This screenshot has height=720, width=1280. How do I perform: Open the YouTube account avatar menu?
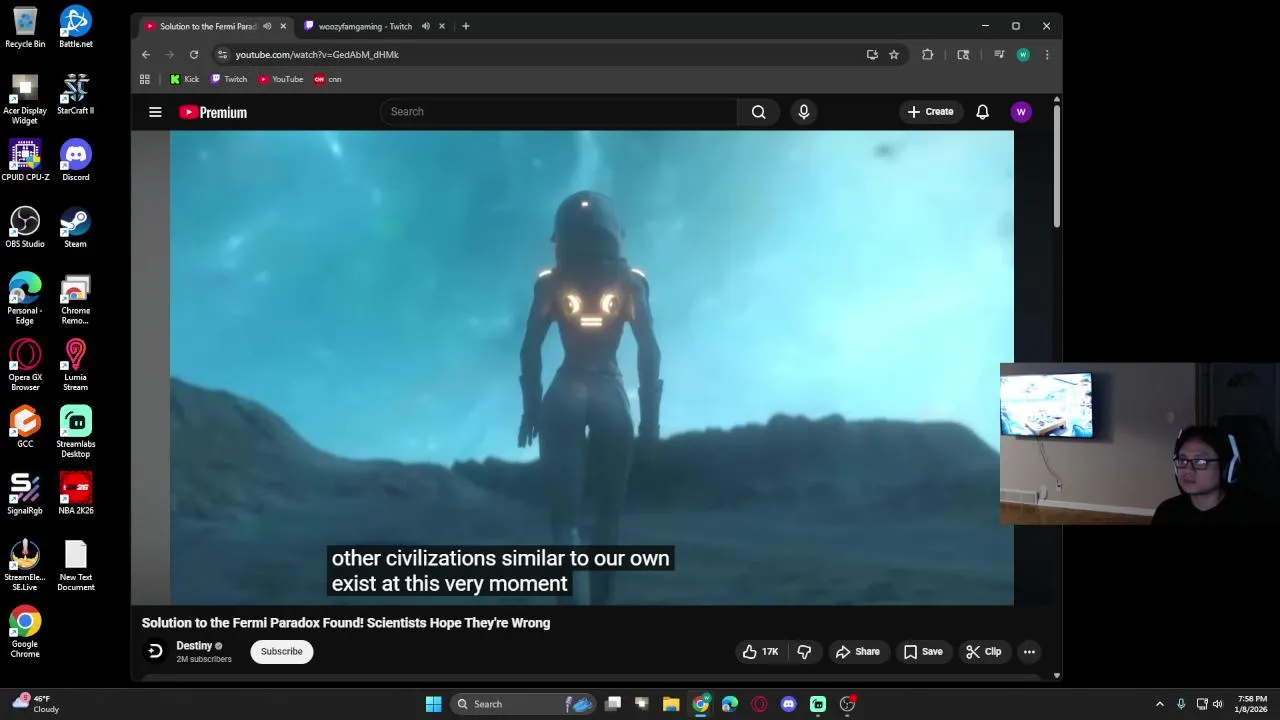[1021, 112]
